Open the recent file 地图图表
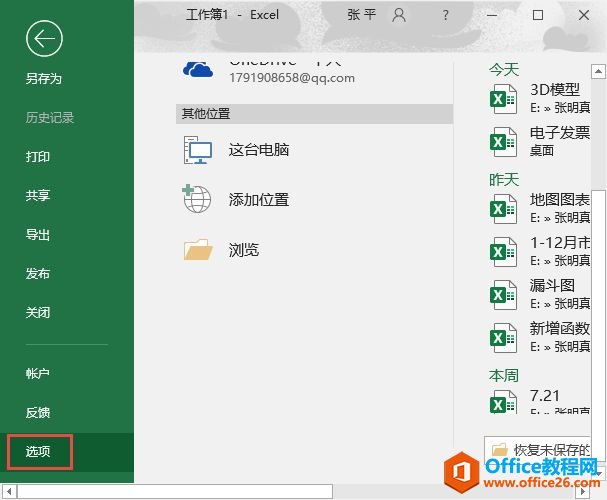Viewport: 607px width, 500px height. point(560,200)
